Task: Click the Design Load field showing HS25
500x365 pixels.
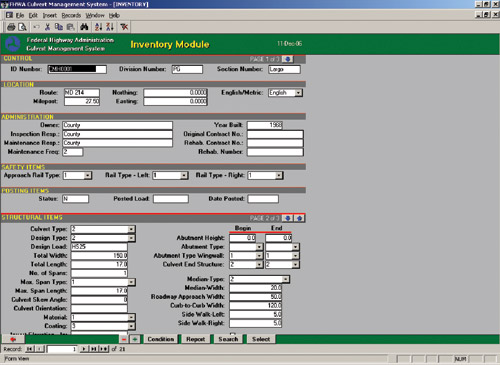Action: pyautogui.click(x=99, y=247)
